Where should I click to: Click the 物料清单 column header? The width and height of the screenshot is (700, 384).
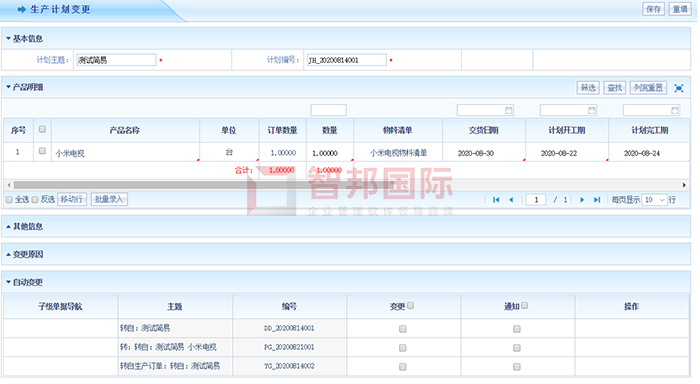[x=398, y=130]
